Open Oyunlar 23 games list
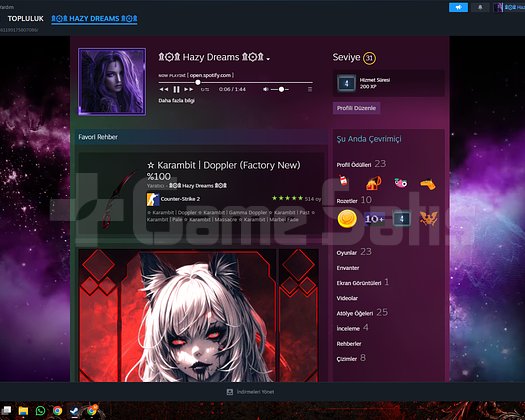The width and height of the screenshot is (525, 420). click(x=354, y=252)
